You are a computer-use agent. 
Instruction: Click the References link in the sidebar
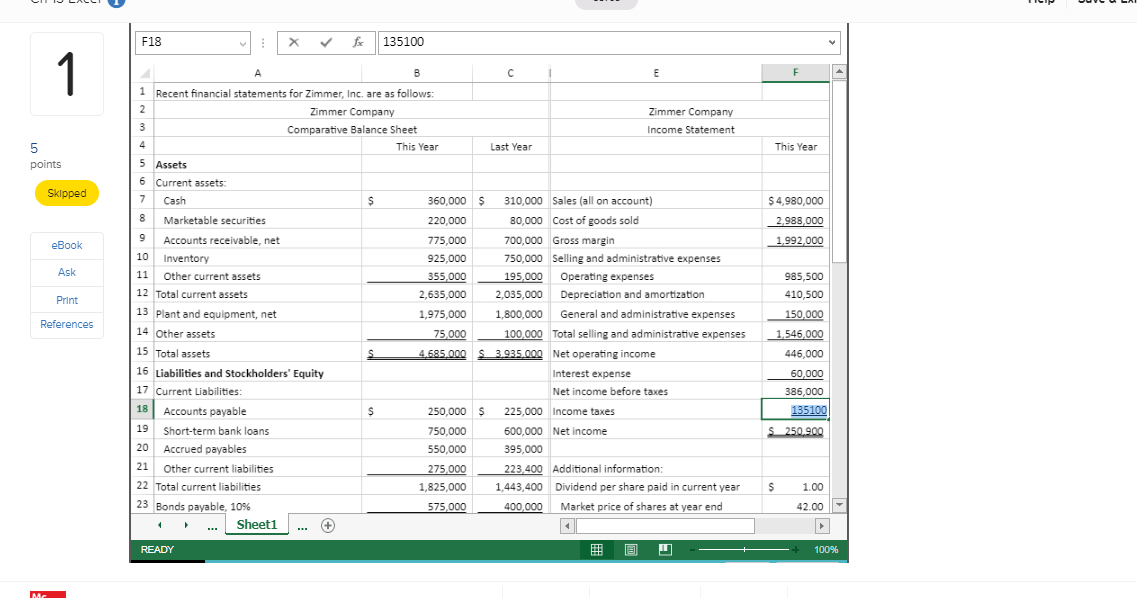(x=66, y=323)
